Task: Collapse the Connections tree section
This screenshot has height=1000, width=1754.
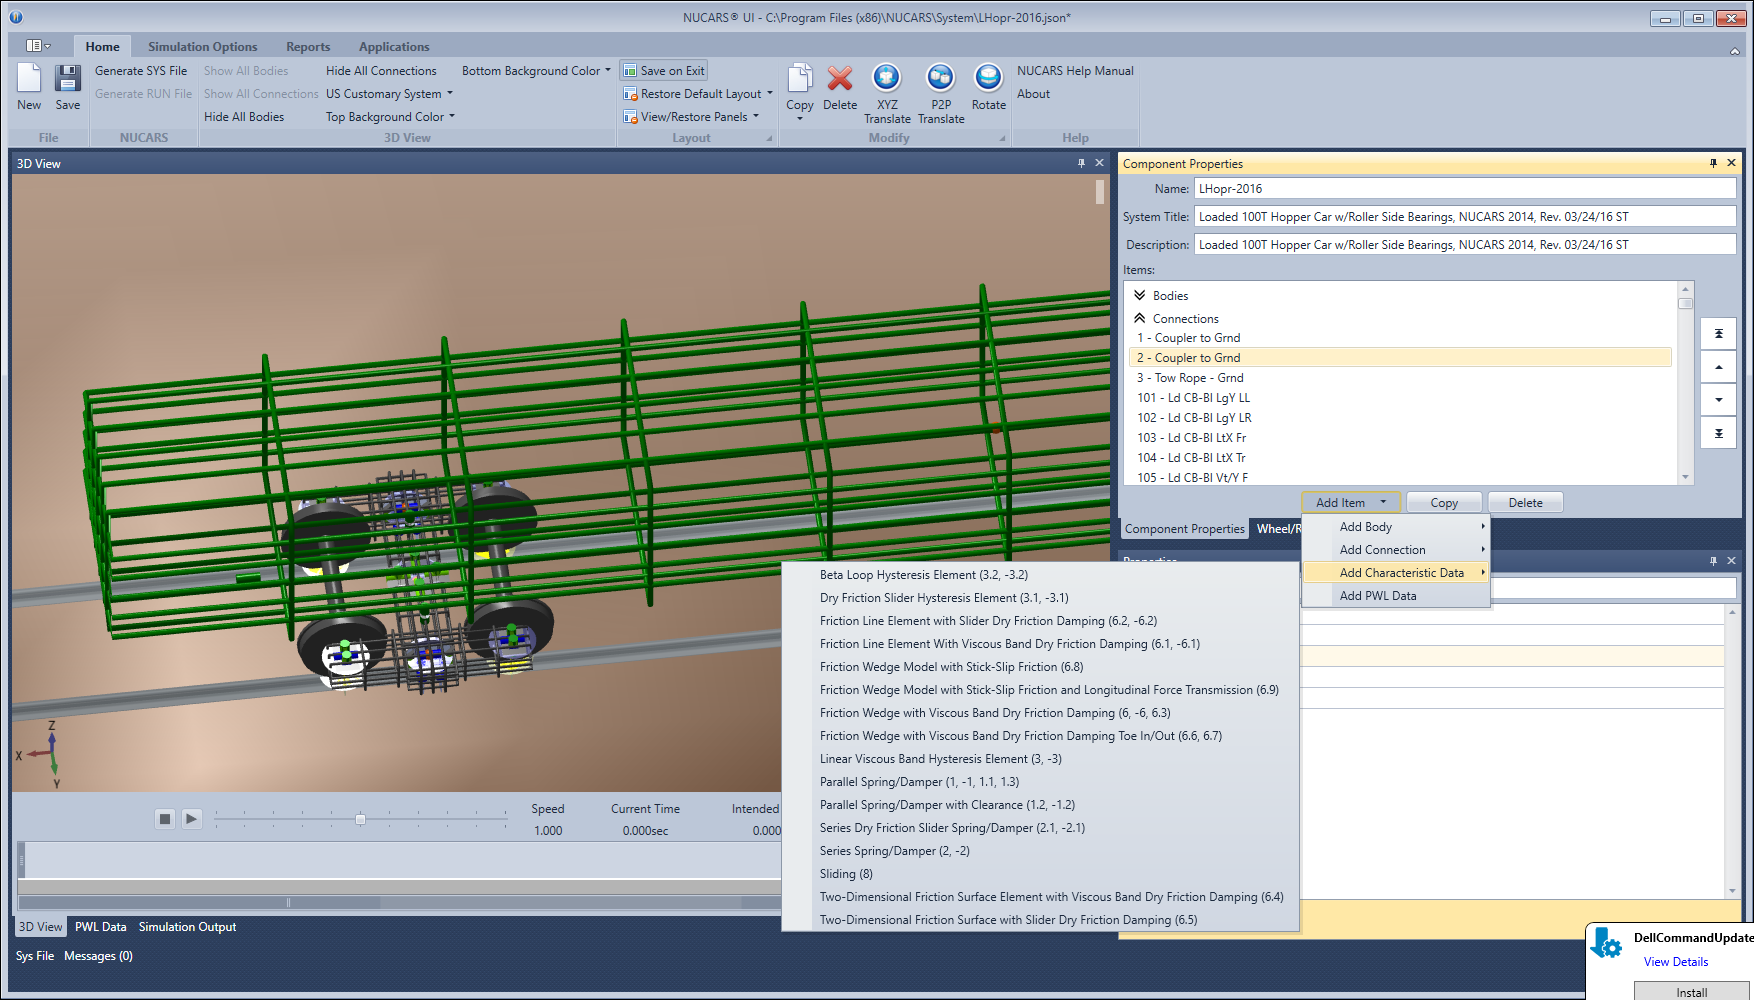Action: (1140, 318)
